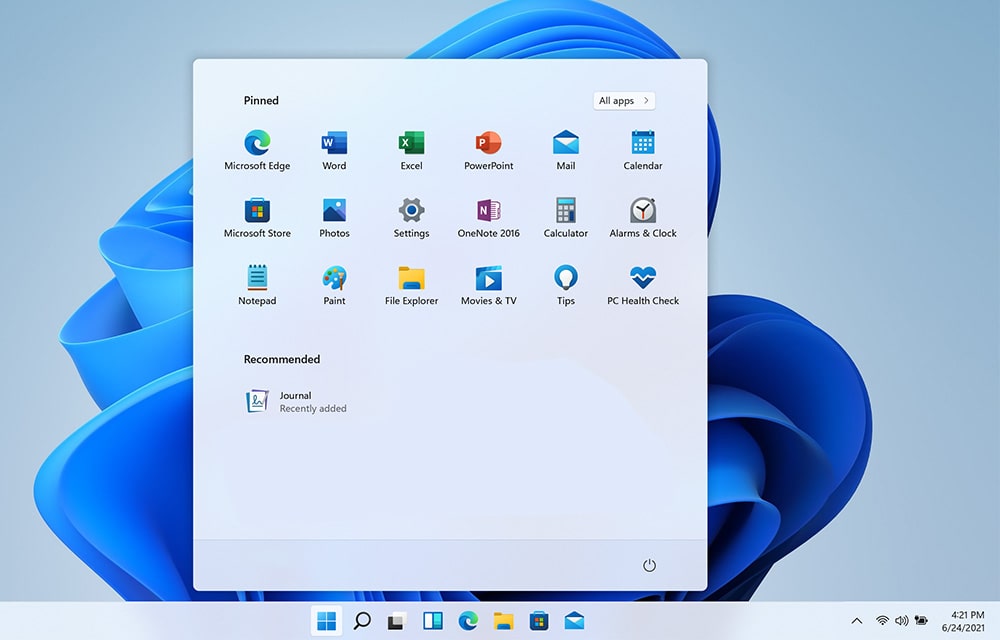Open File Explorer from the taskbar
1000x640 pixels.
point(504,620)
